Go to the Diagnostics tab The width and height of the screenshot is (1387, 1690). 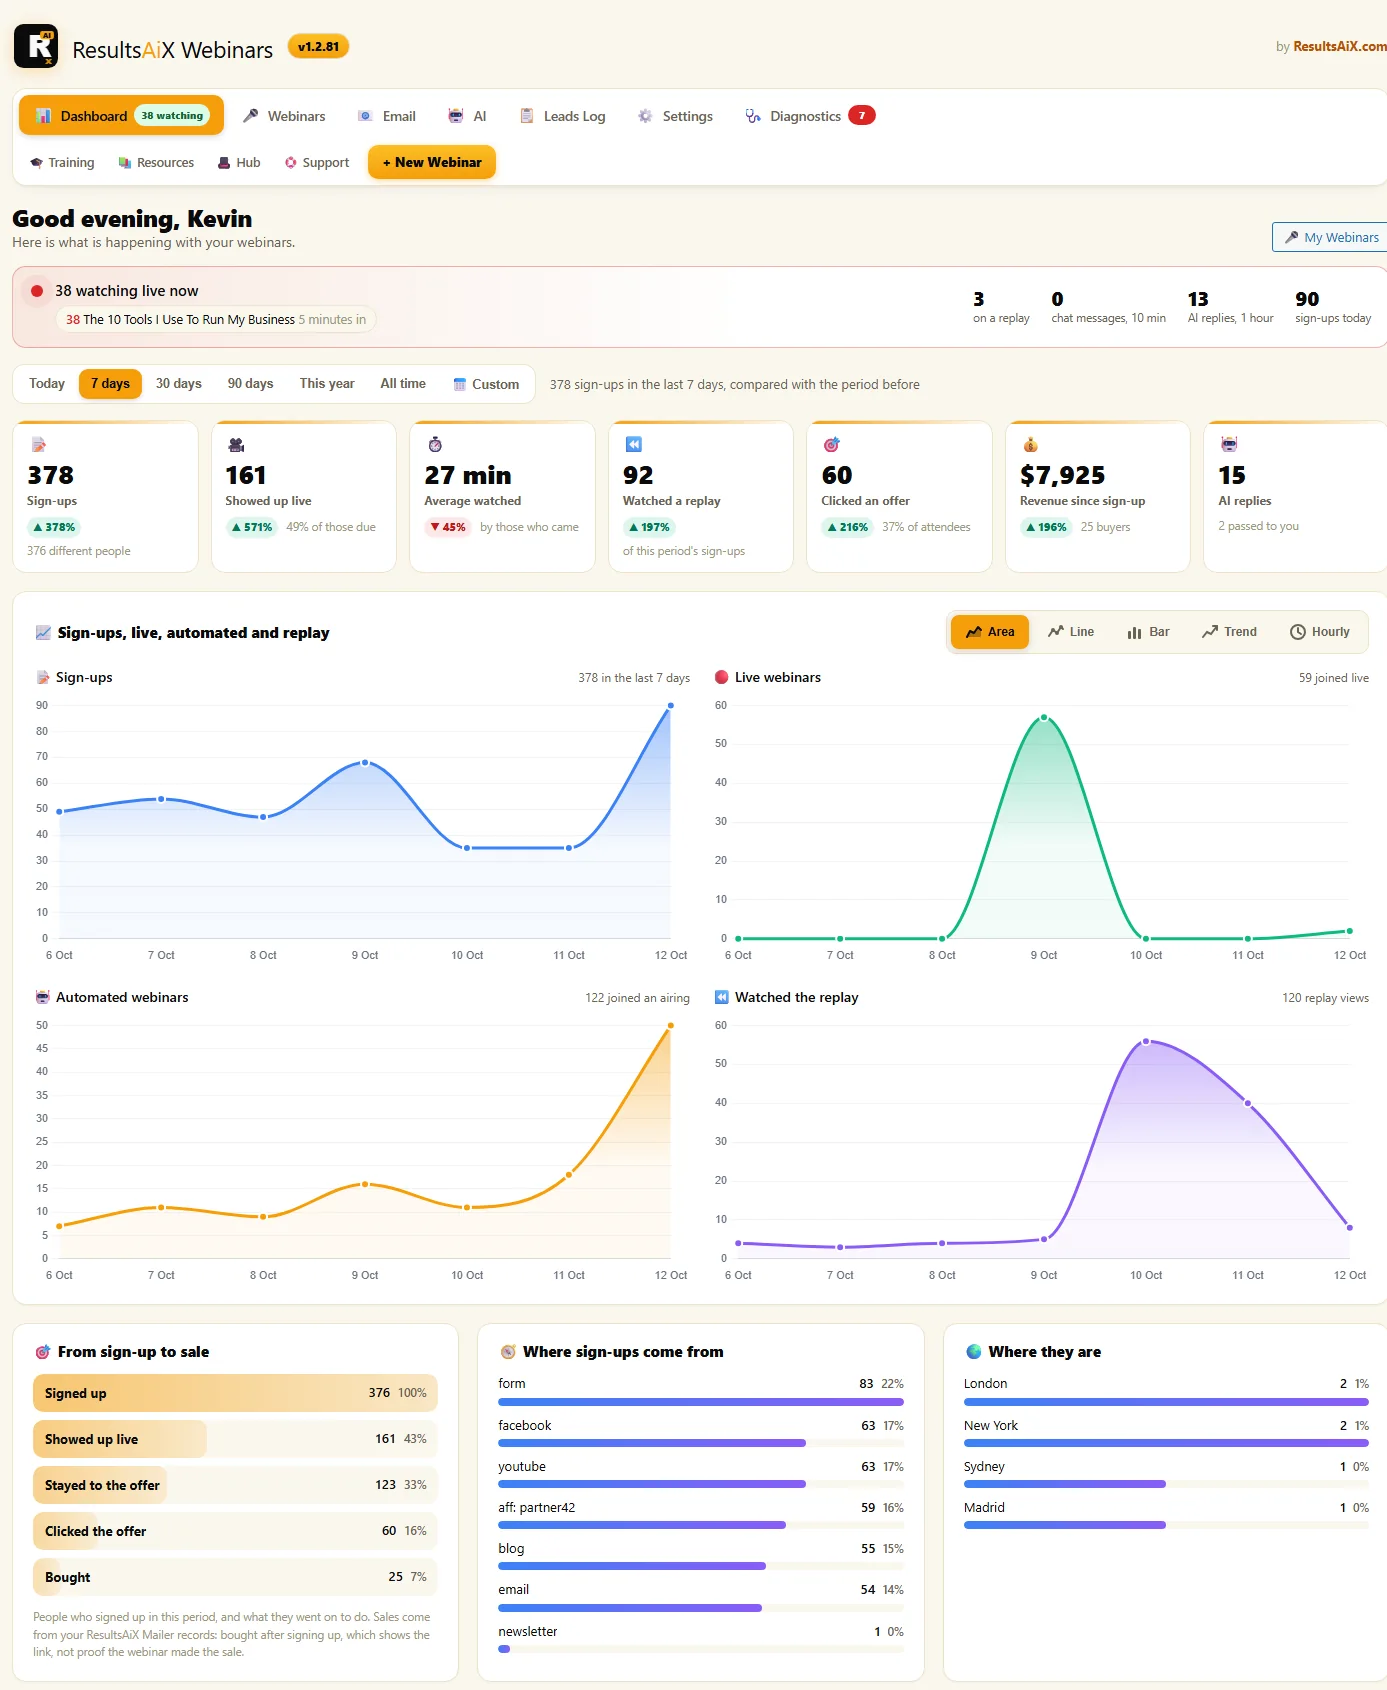pos(810,116)
